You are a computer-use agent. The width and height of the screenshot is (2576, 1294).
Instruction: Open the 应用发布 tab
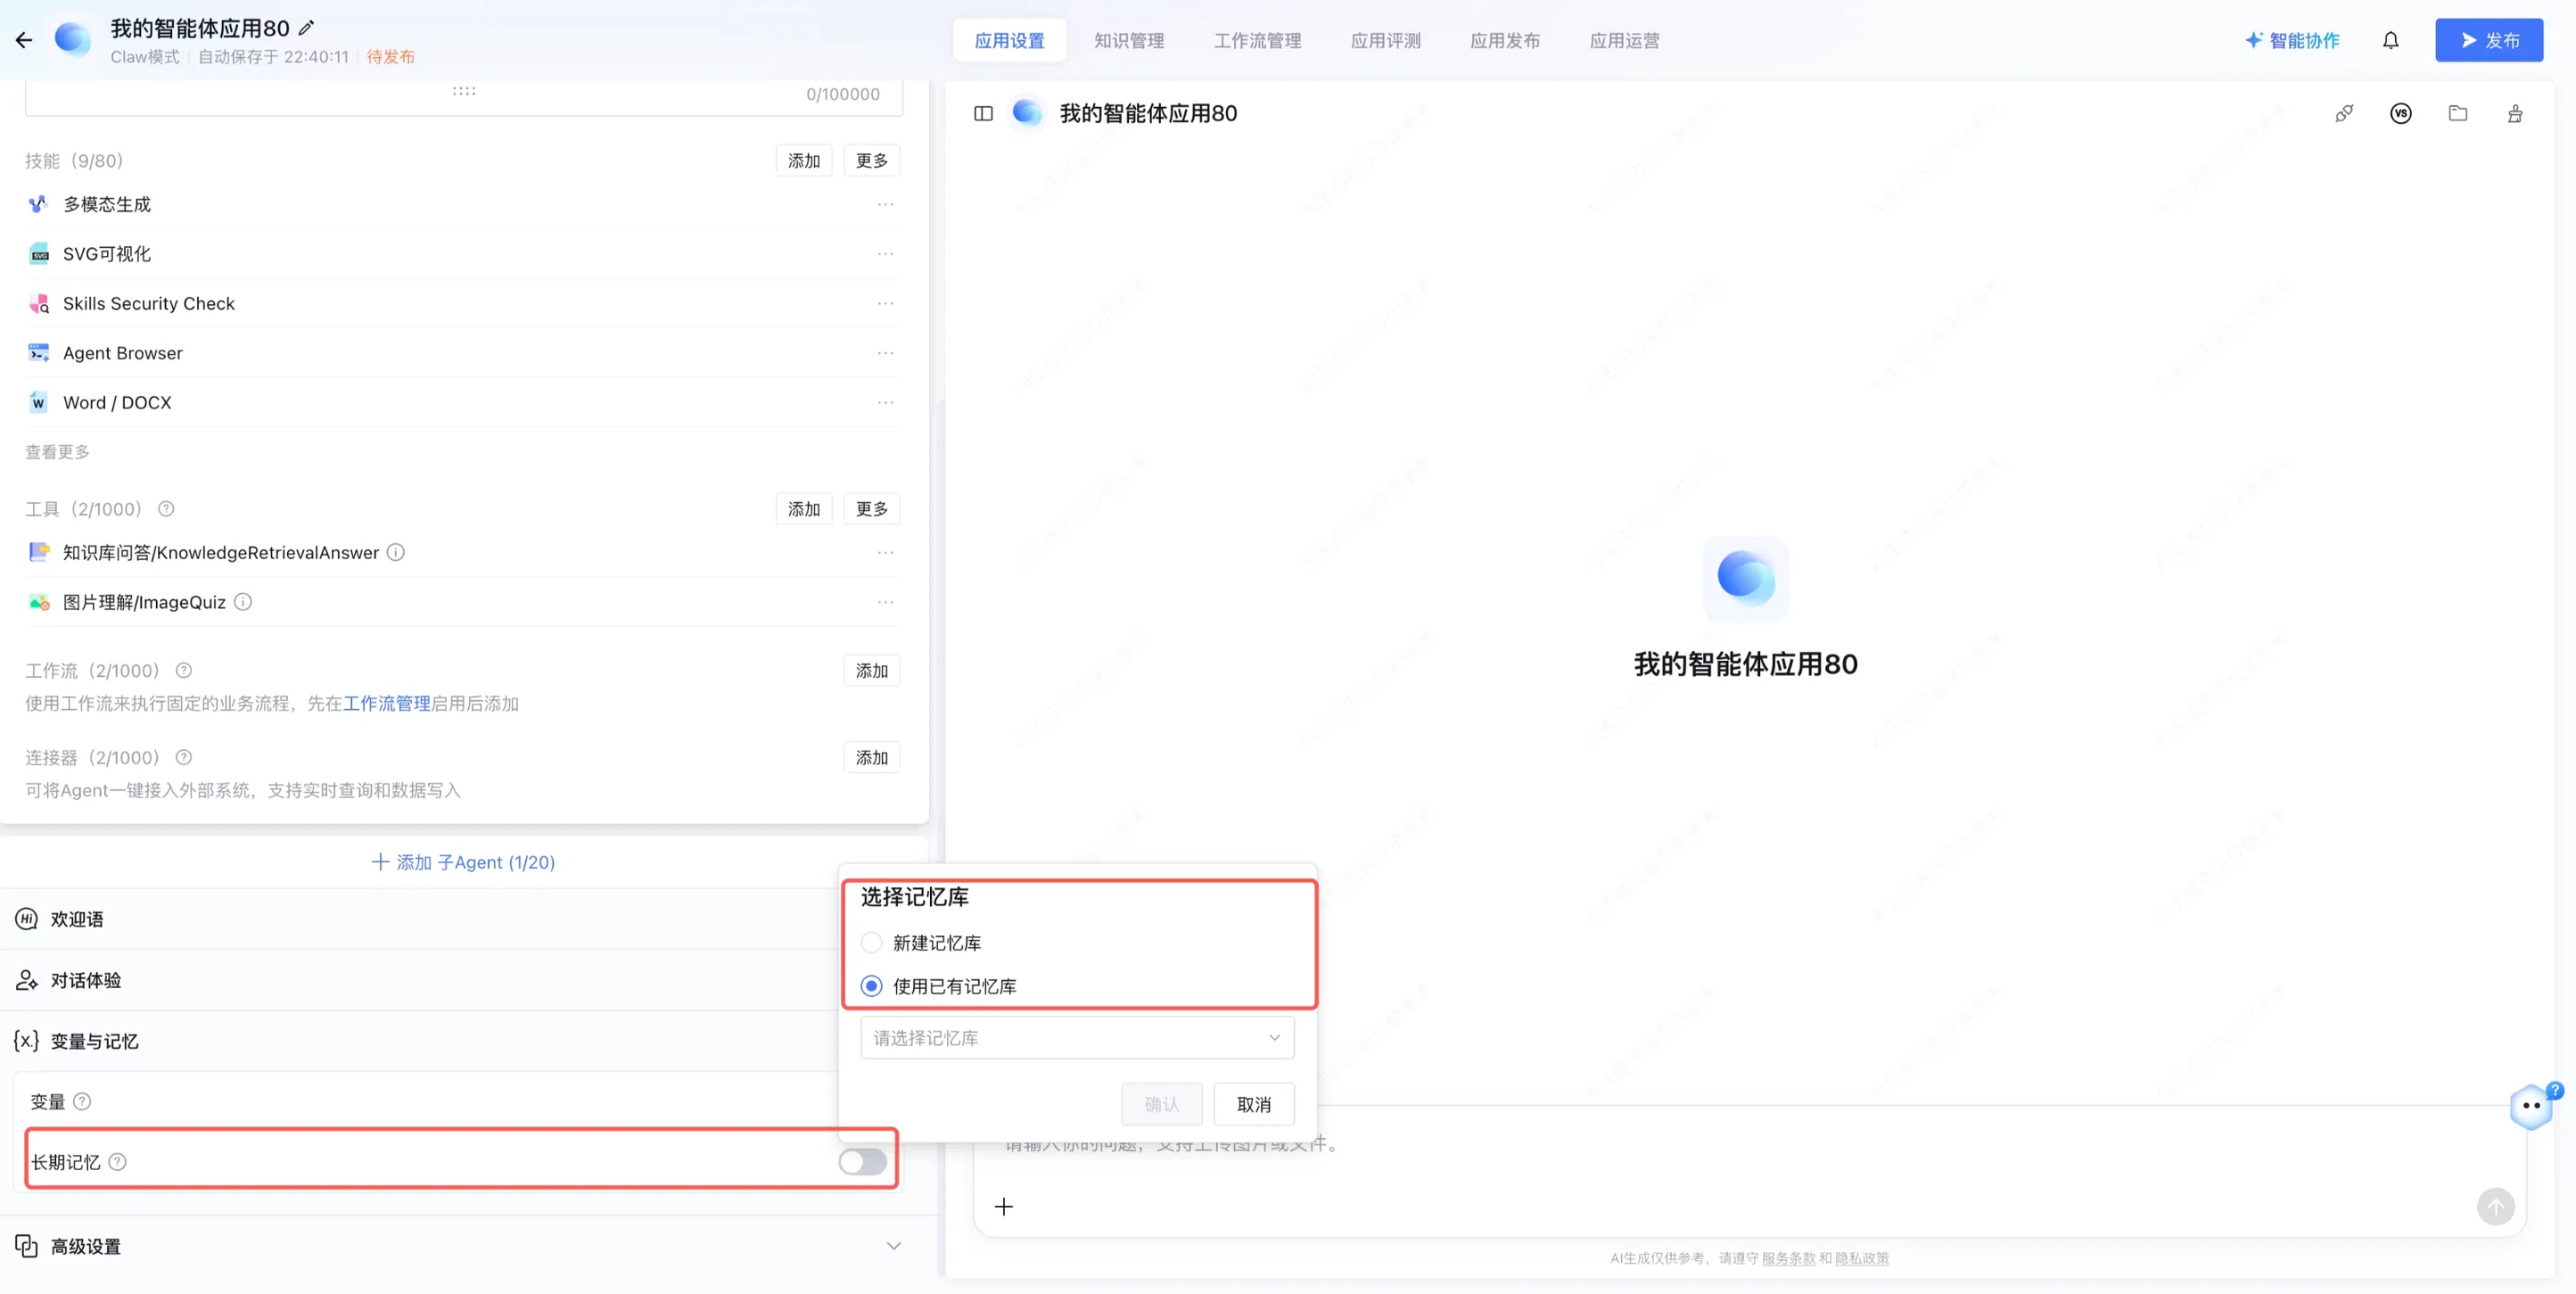coord(1504,40)
